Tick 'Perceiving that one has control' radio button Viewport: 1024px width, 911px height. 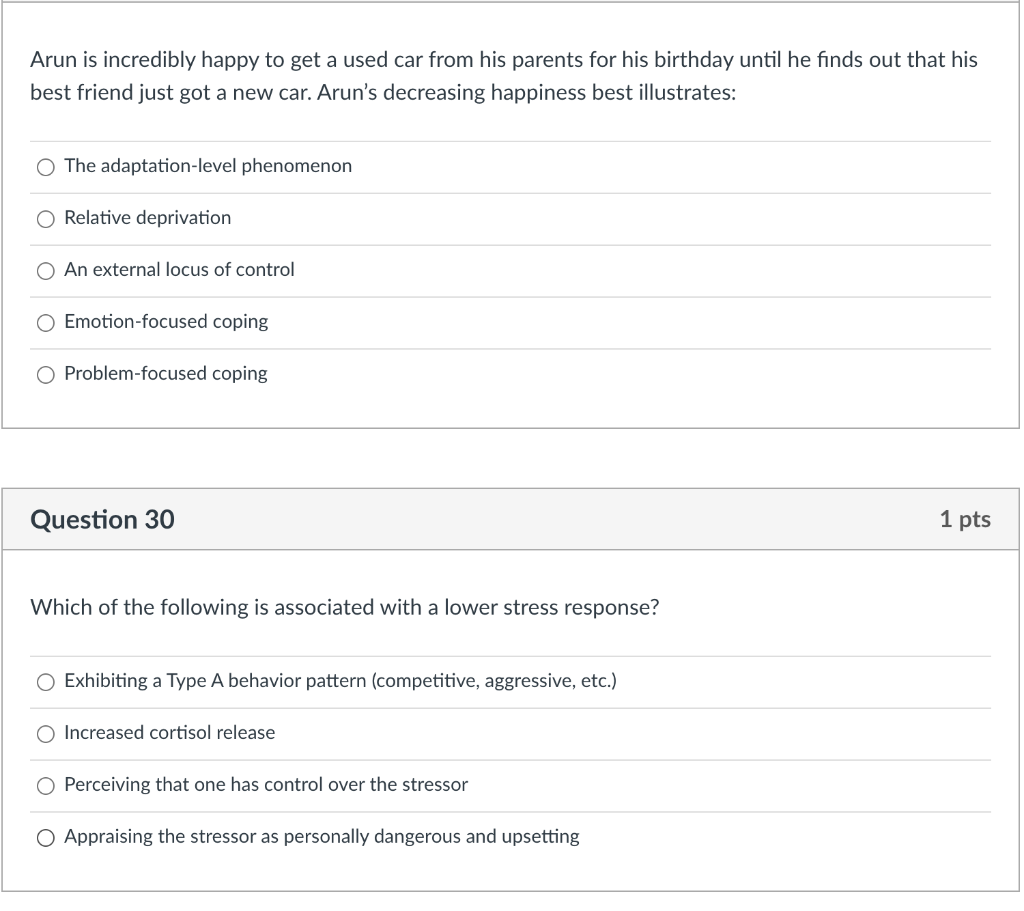(x=45, y=786)
